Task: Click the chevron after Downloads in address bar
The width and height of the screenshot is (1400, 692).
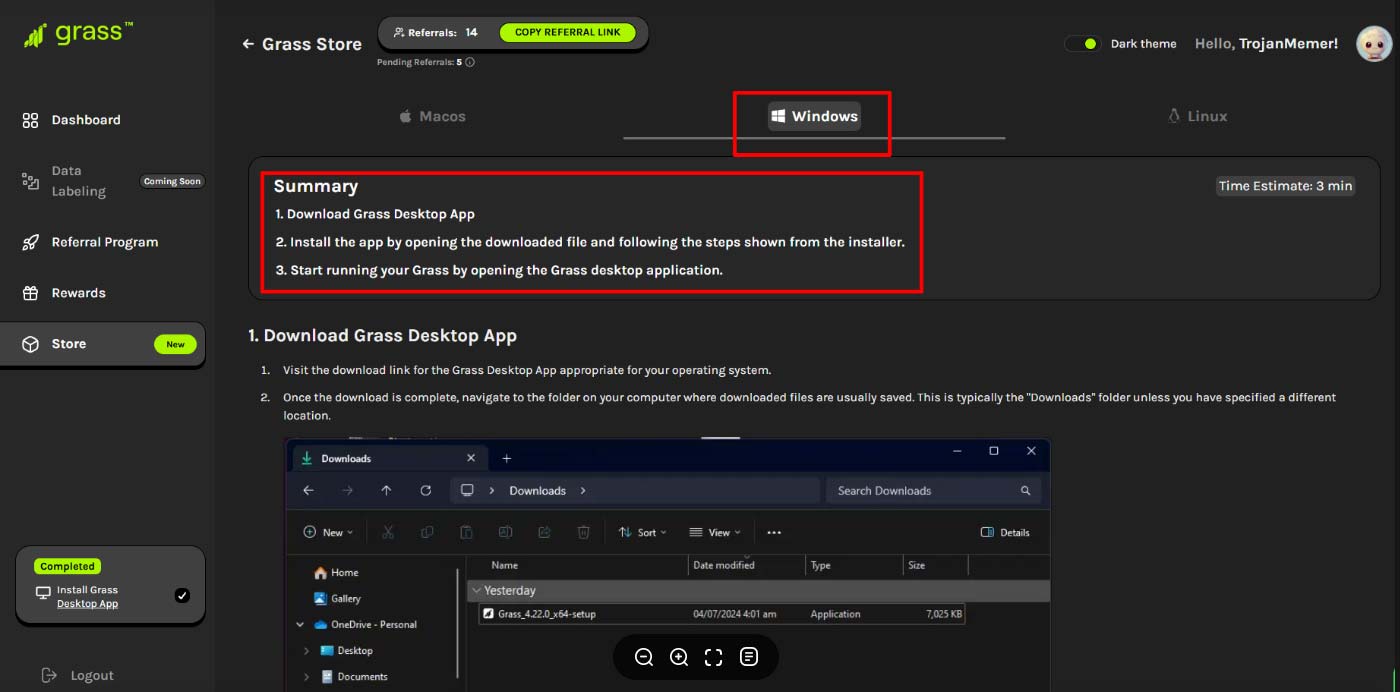Action: [x=583, y=491]
